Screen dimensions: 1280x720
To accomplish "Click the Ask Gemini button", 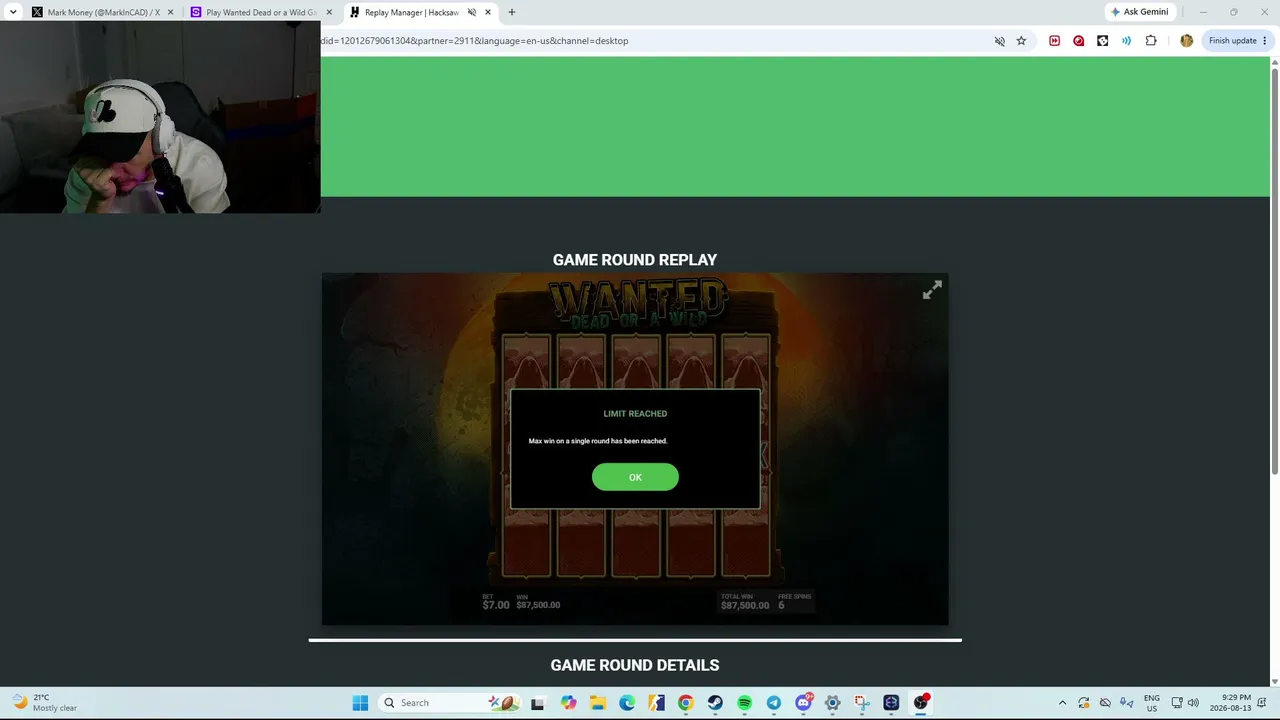I will click(x=1139, y=12).
